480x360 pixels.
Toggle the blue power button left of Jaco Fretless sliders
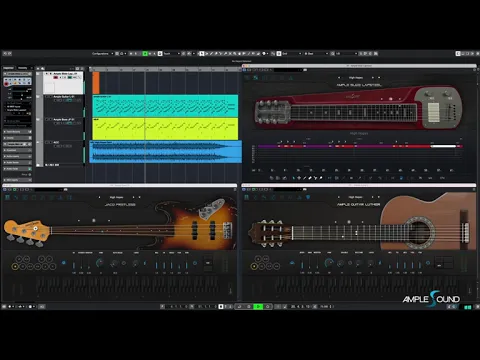64,263
